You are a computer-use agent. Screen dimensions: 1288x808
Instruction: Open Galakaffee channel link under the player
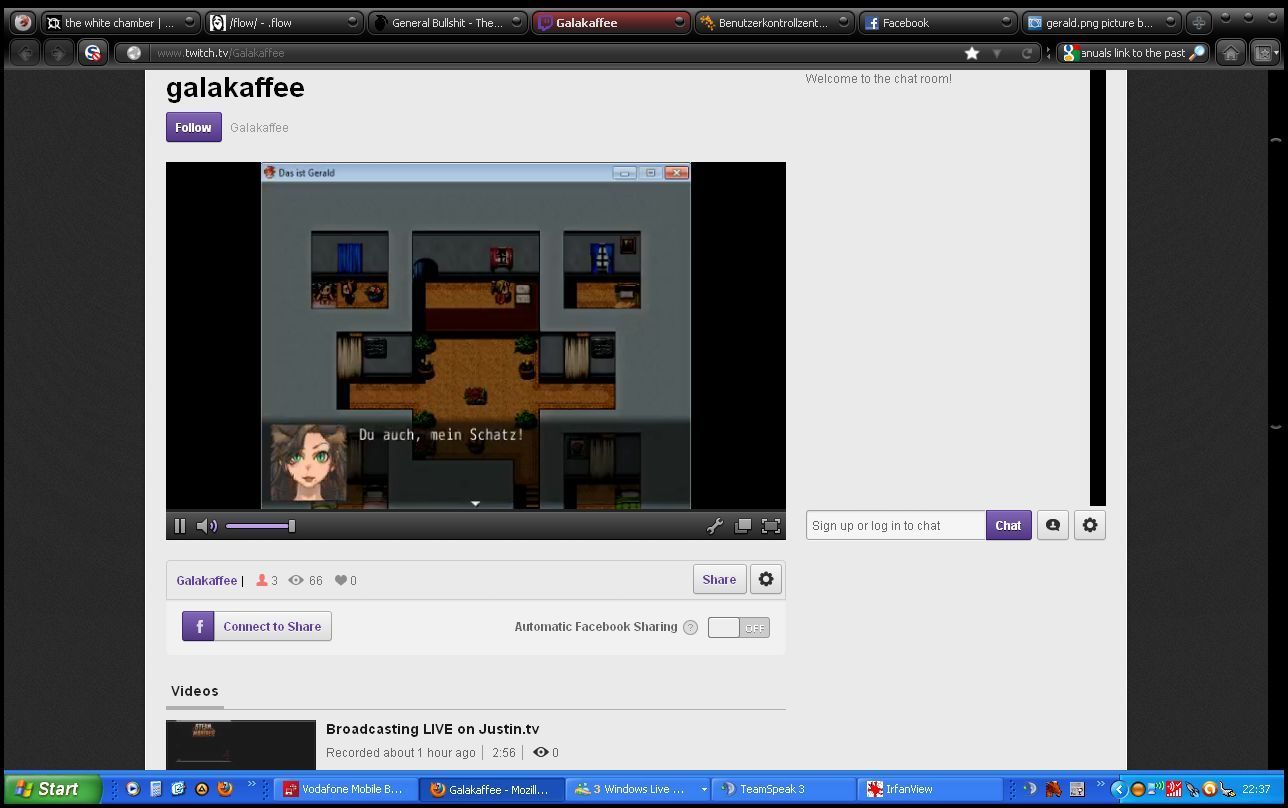tap(207, 580)
